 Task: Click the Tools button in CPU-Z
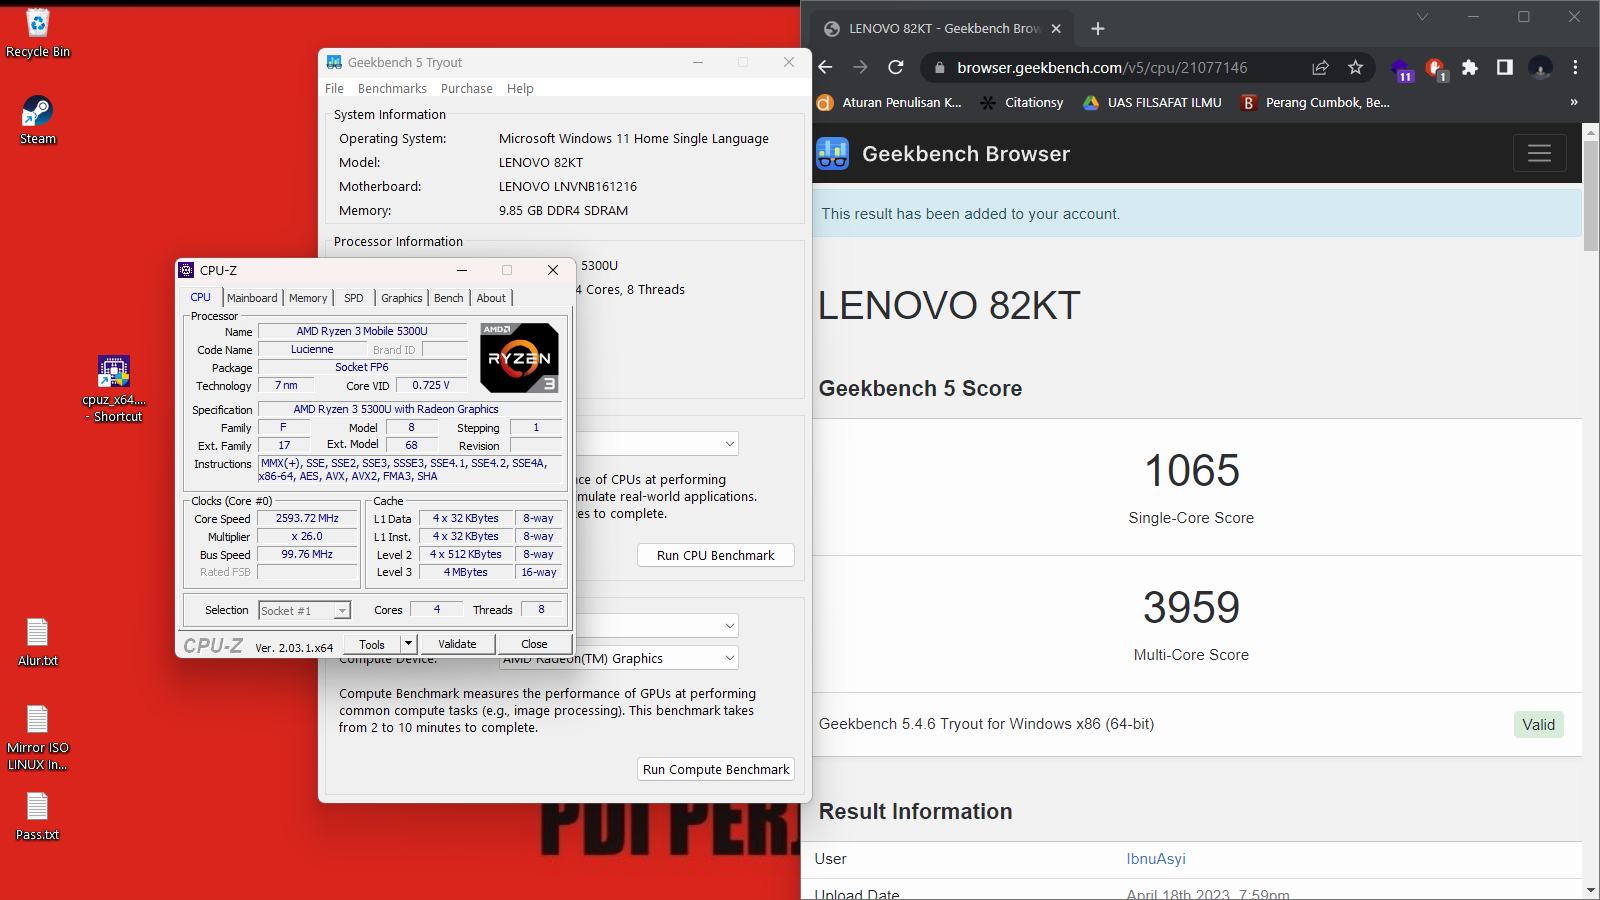(372, 644)
